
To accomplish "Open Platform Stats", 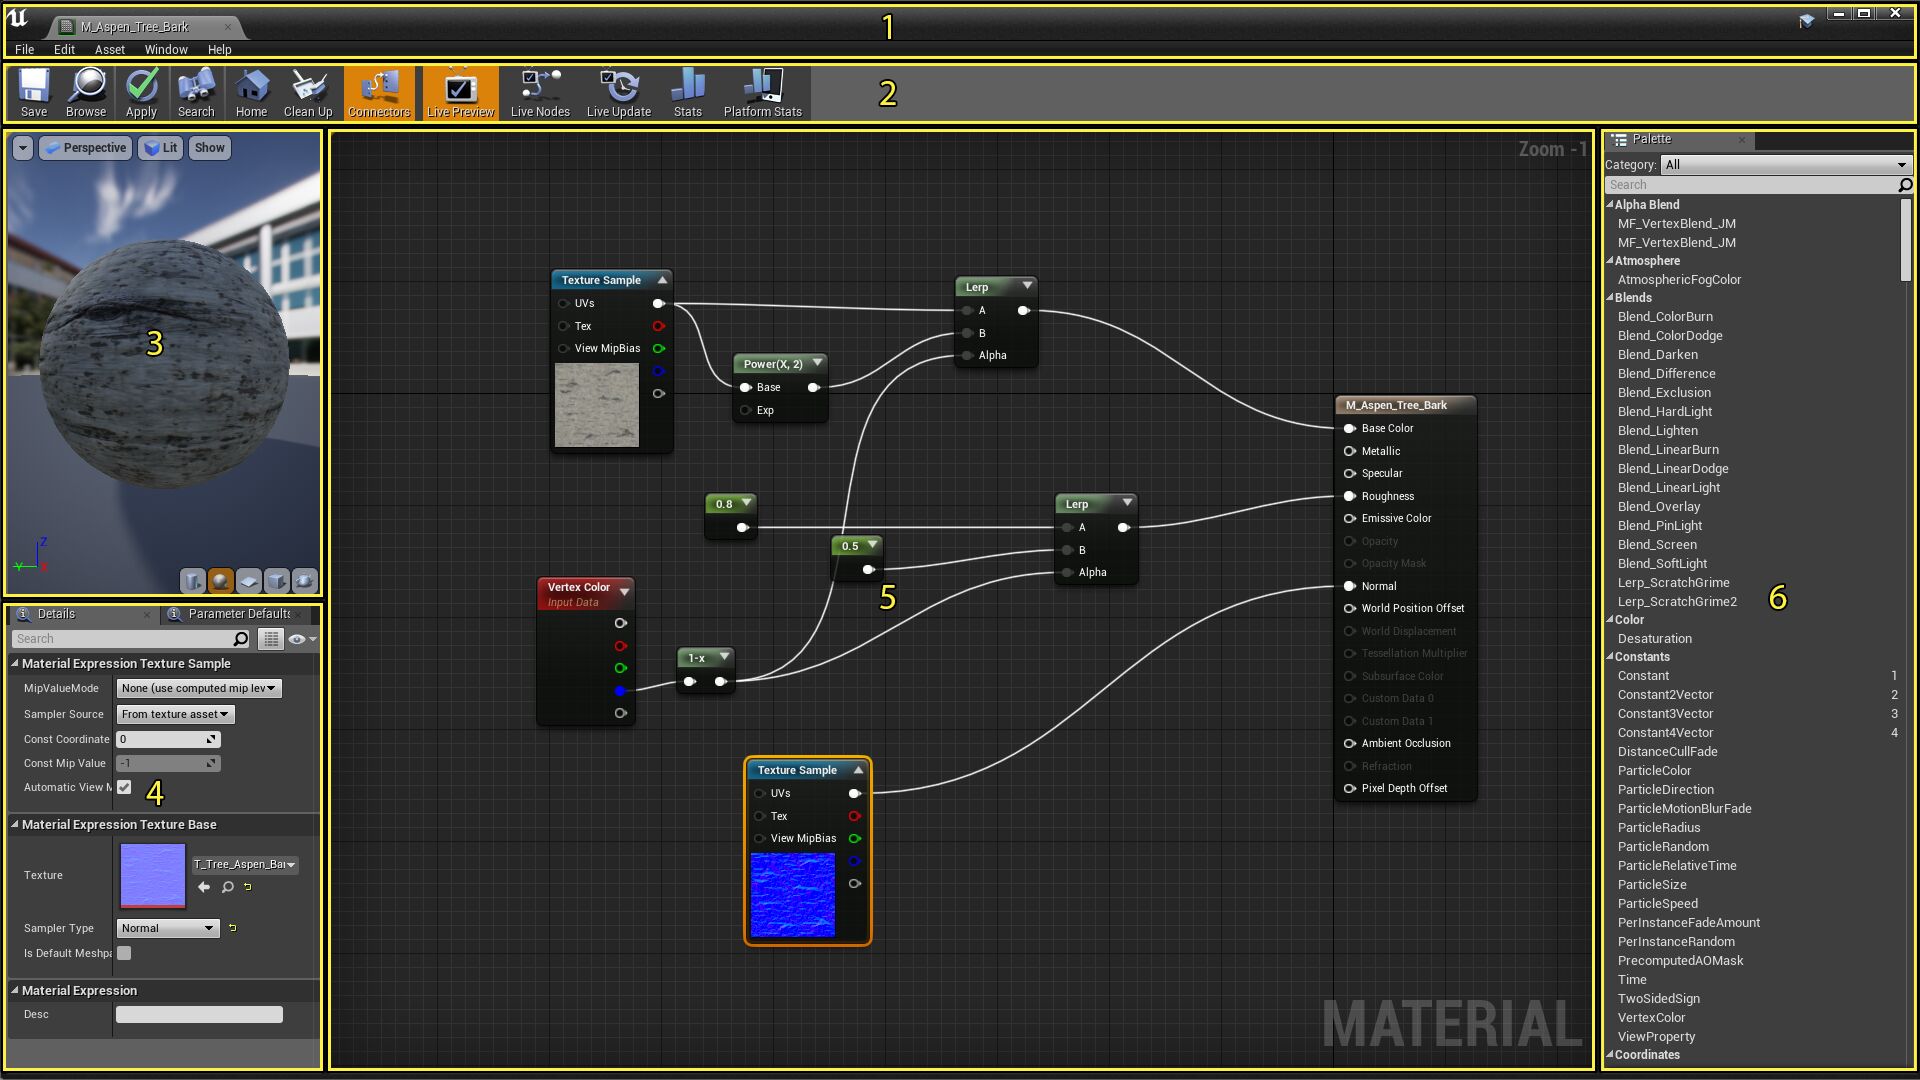I will tap(762, 93).
